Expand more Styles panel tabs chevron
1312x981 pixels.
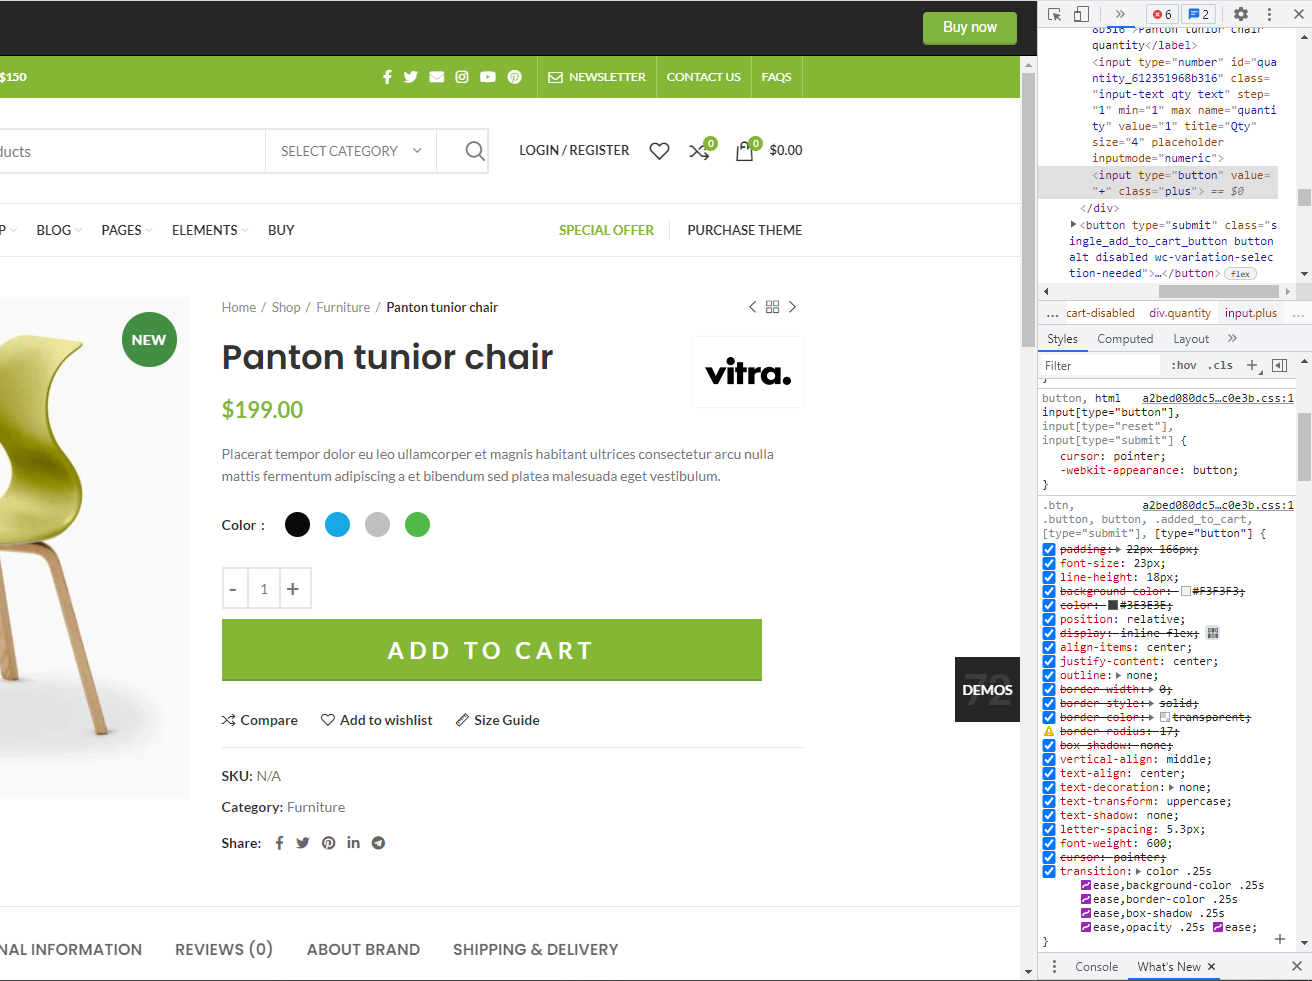[x=1232, y=339]
